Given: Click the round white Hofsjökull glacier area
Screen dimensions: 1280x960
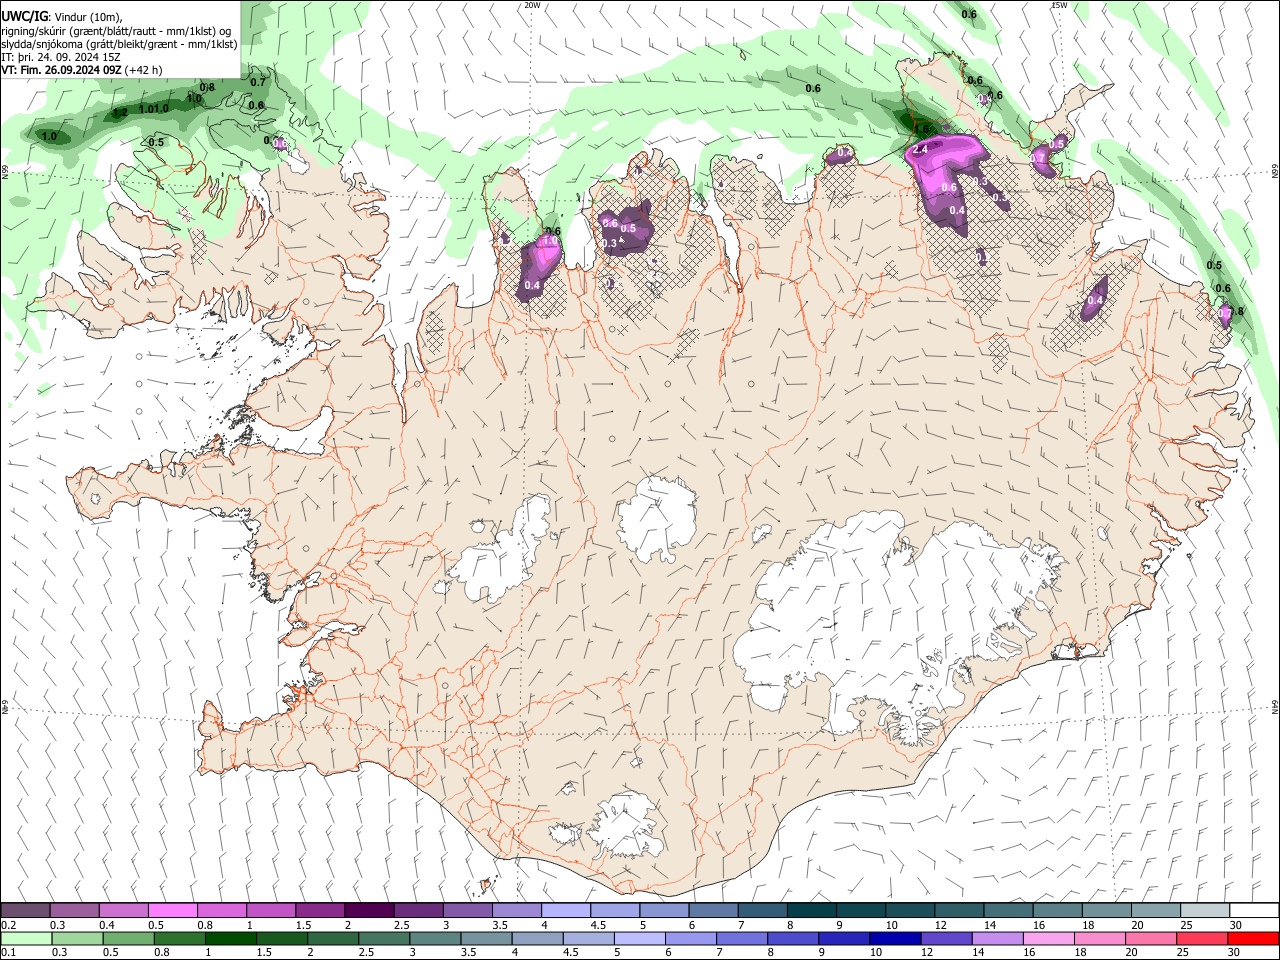Looking at the screenshot, I should click(657, 517).
